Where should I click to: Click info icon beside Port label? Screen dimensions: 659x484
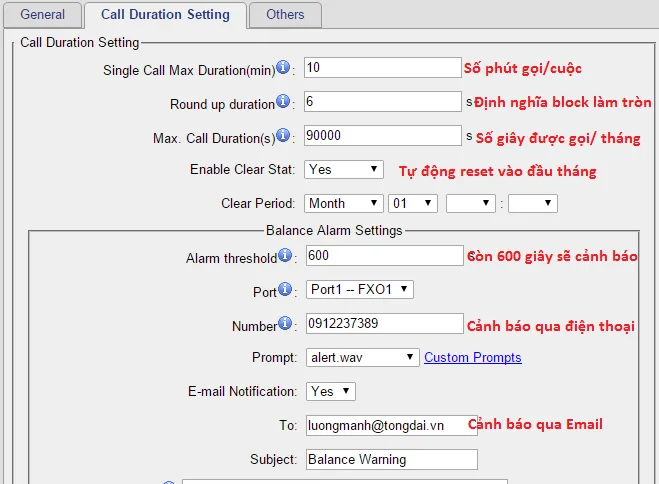287,290
